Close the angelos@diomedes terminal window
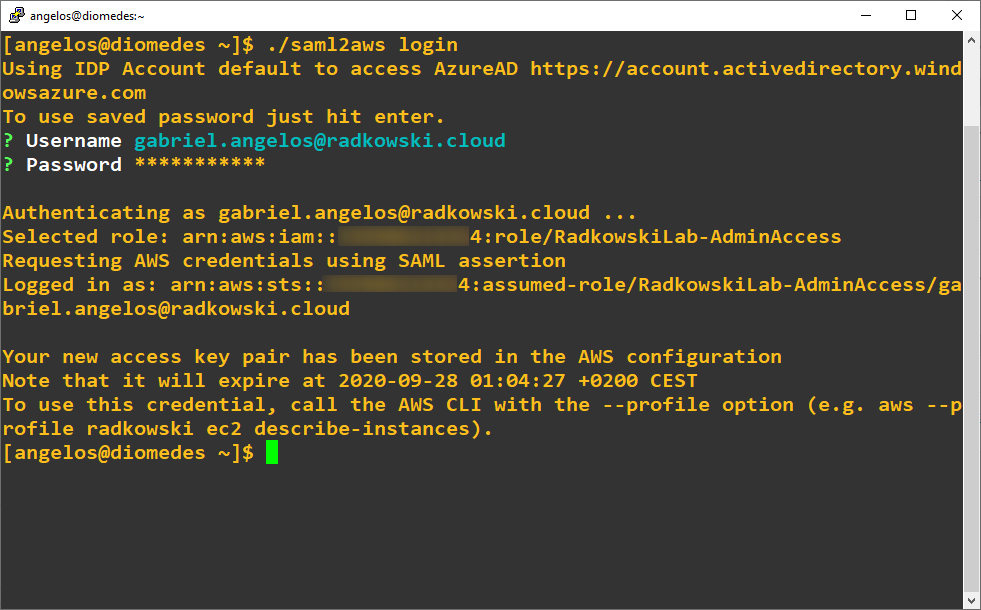This screenshot has height=610, width=981. click(957, 15)
